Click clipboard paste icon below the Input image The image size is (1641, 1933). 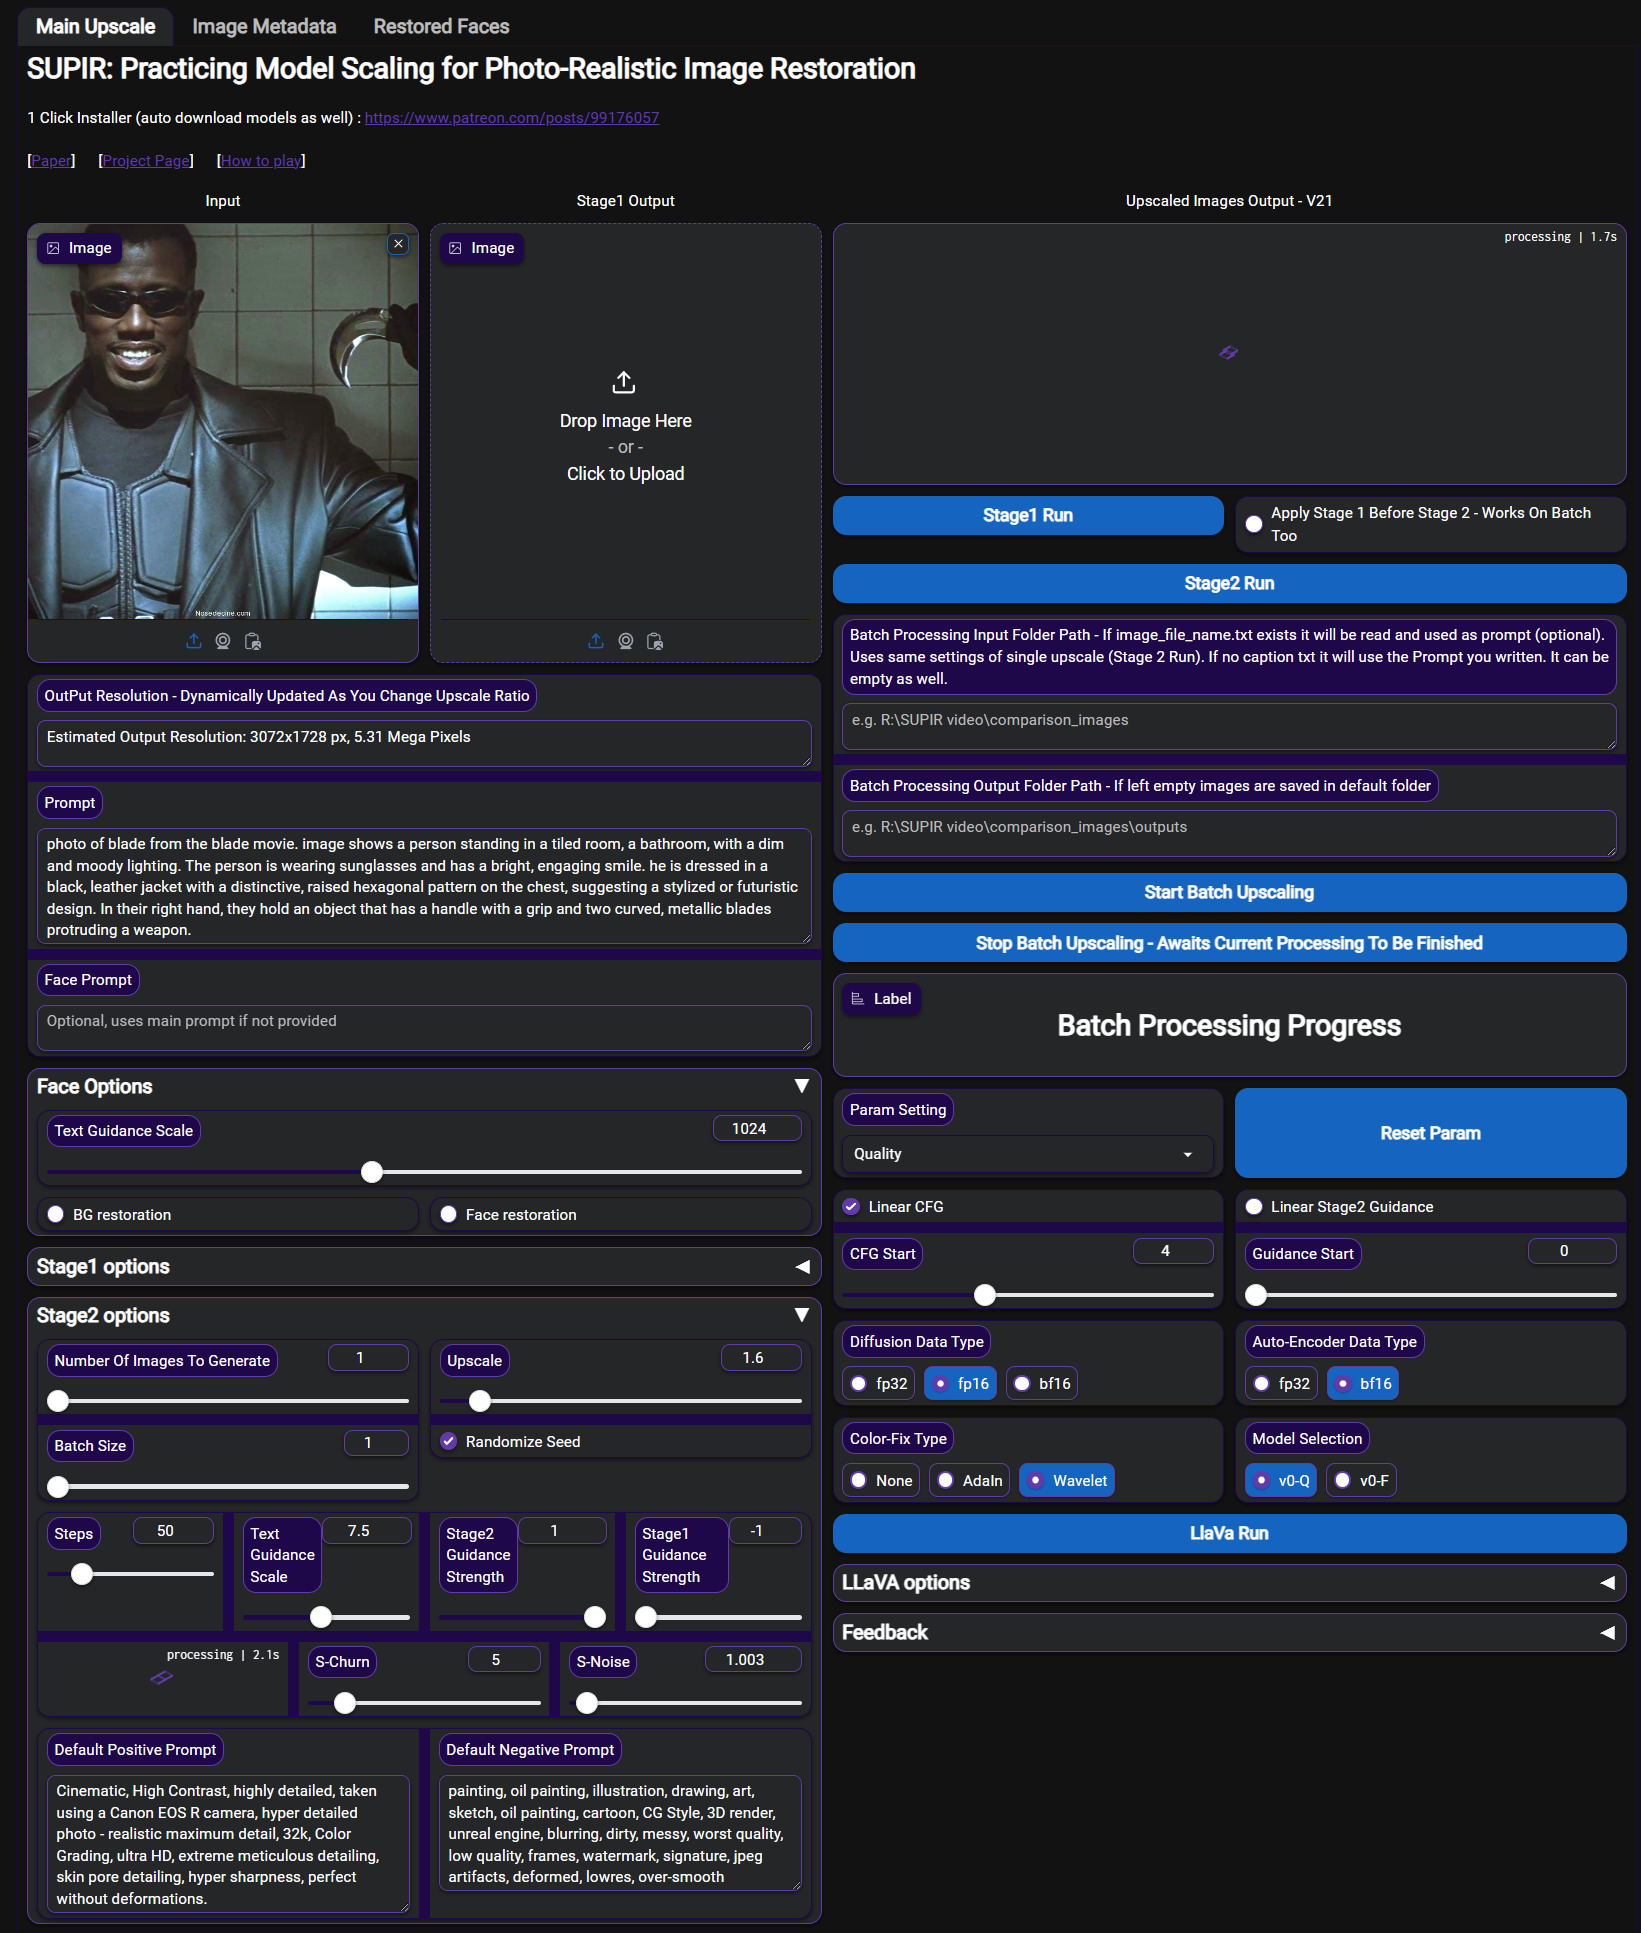tap(253, 641)
